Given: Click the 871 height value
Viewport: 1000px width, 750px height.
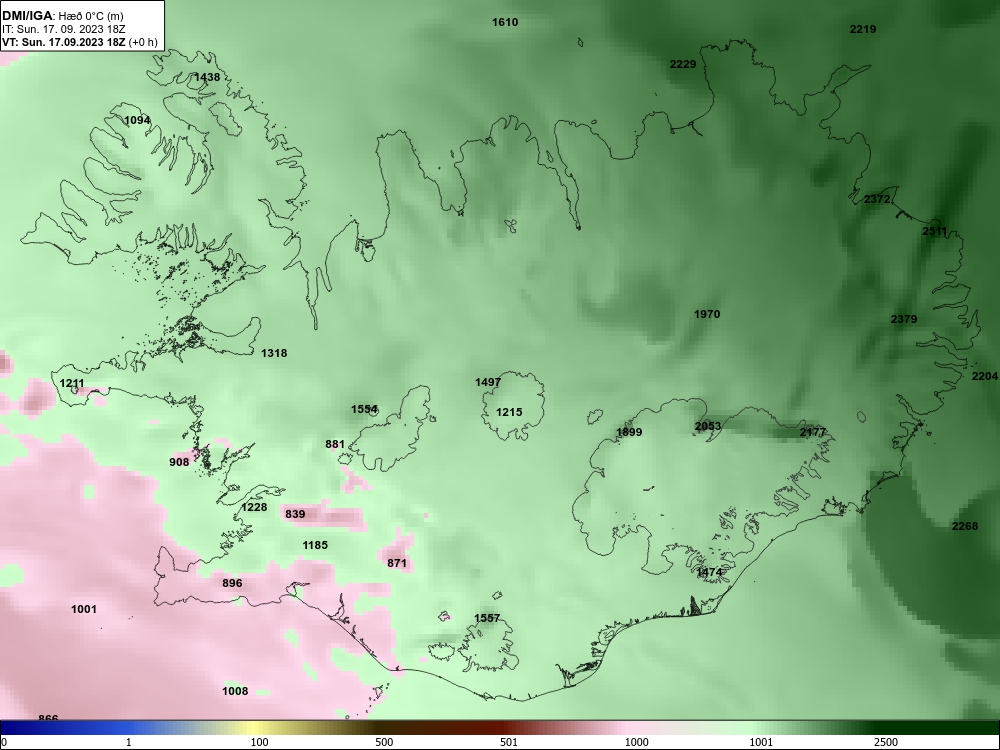Looking at the screenshot, I should (397, 562).
